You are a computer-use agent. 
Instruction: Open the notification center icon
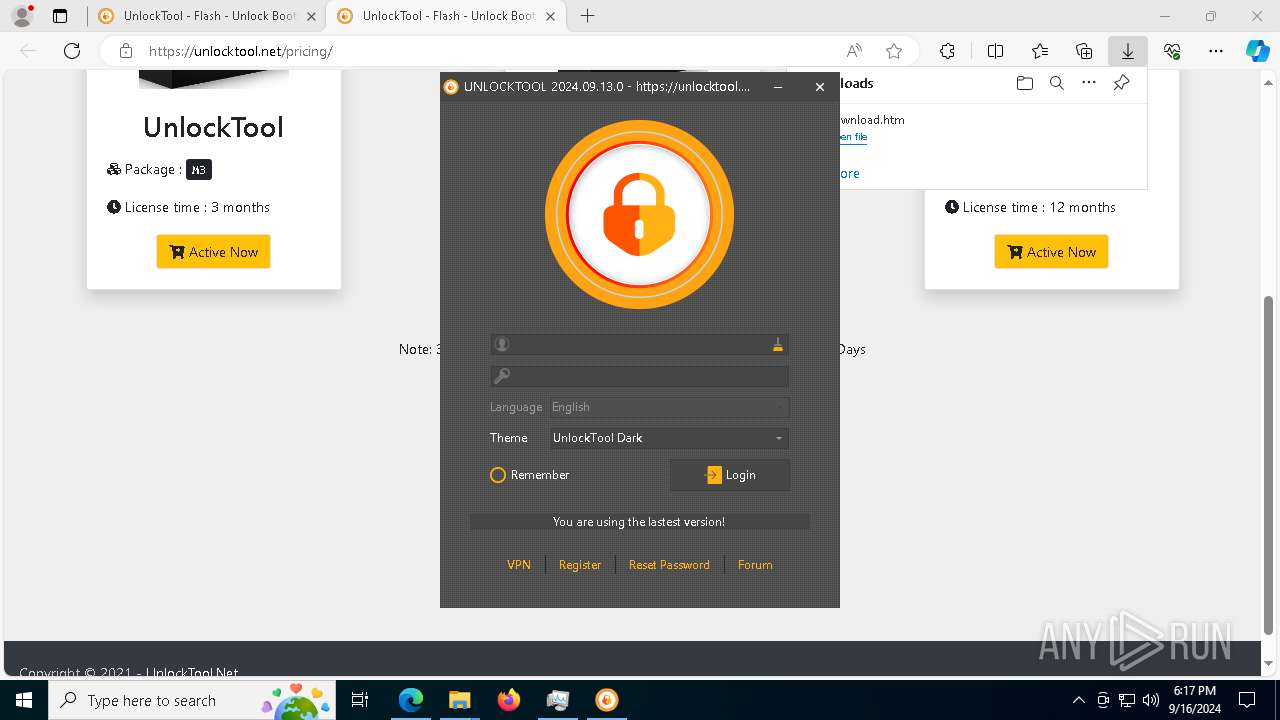(1247, 700)
